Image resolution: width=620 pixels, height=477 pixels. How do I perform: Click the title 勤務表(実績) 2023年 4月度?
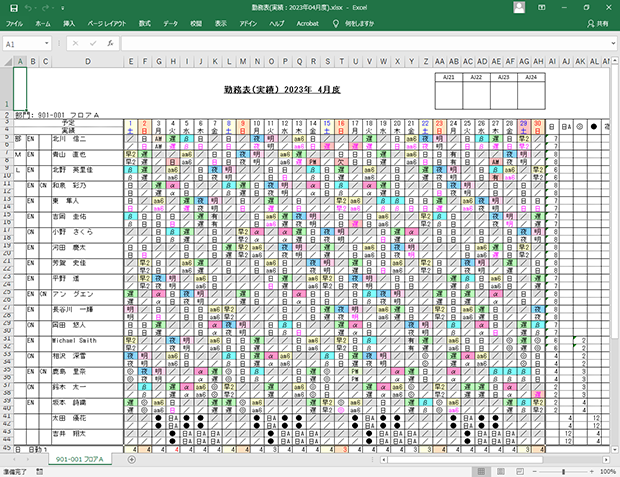click(x=282, y=90)
